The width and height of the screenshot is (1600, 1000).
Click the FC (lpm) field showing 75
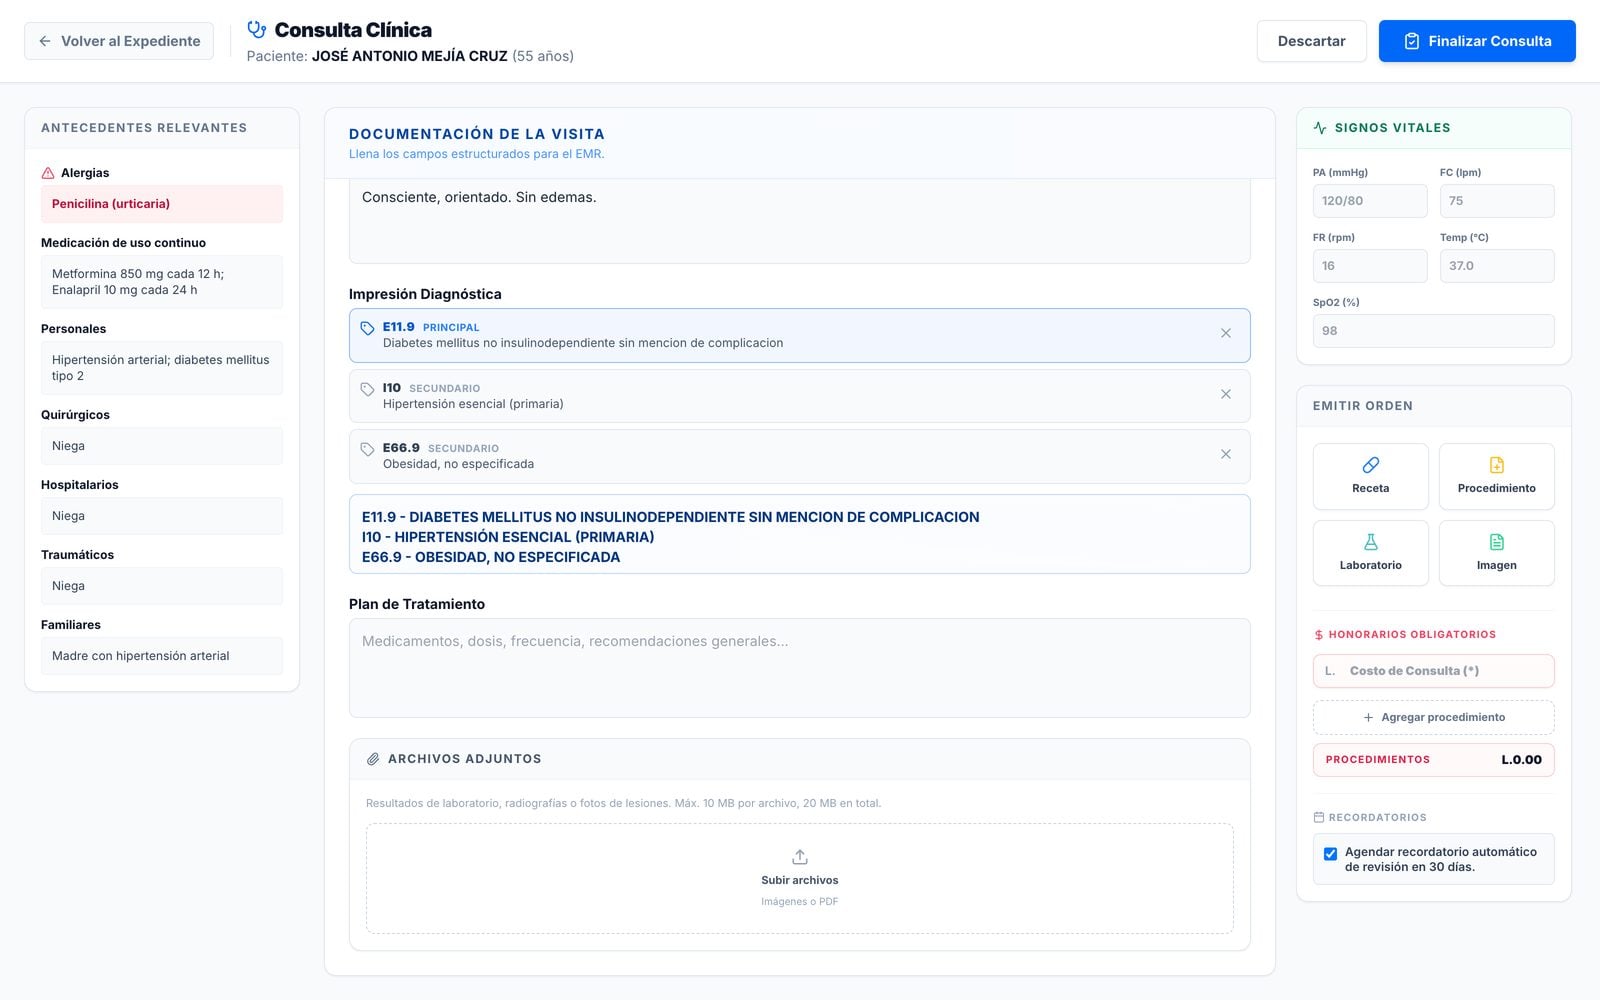1497,201
